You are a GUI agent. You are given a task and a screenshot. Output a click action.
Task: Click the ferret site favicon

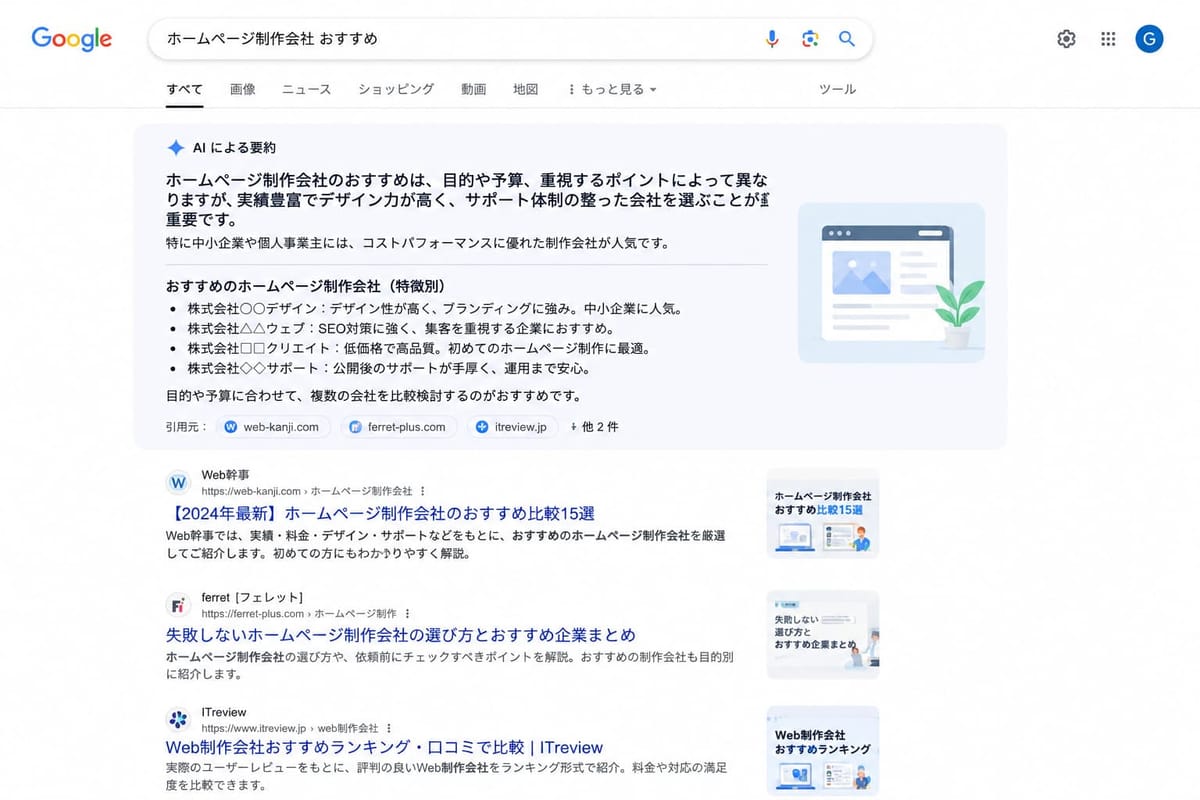click(x=178, y=605)
